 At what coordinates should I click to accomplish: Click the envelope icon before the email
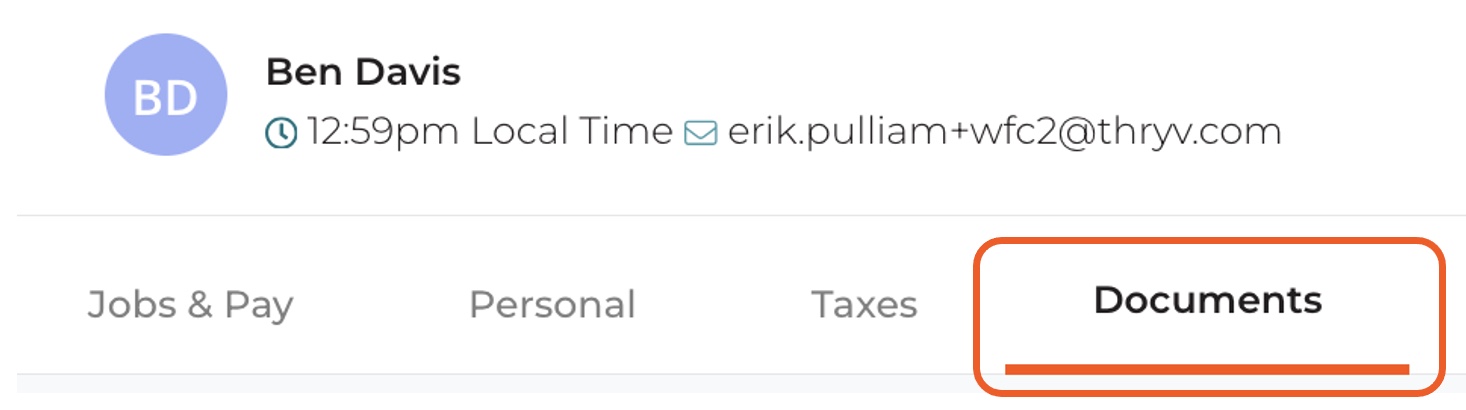tap(700, 133)
